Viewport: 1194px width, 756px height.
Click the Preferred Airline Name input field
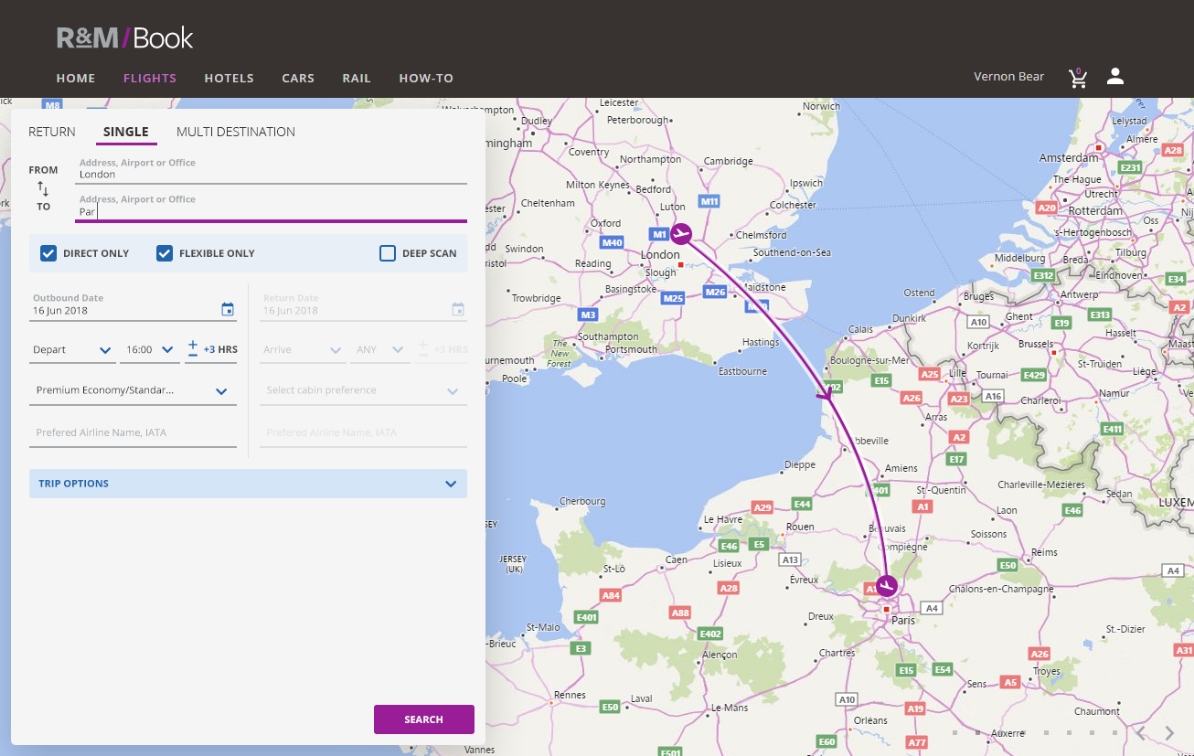point(132,433)
